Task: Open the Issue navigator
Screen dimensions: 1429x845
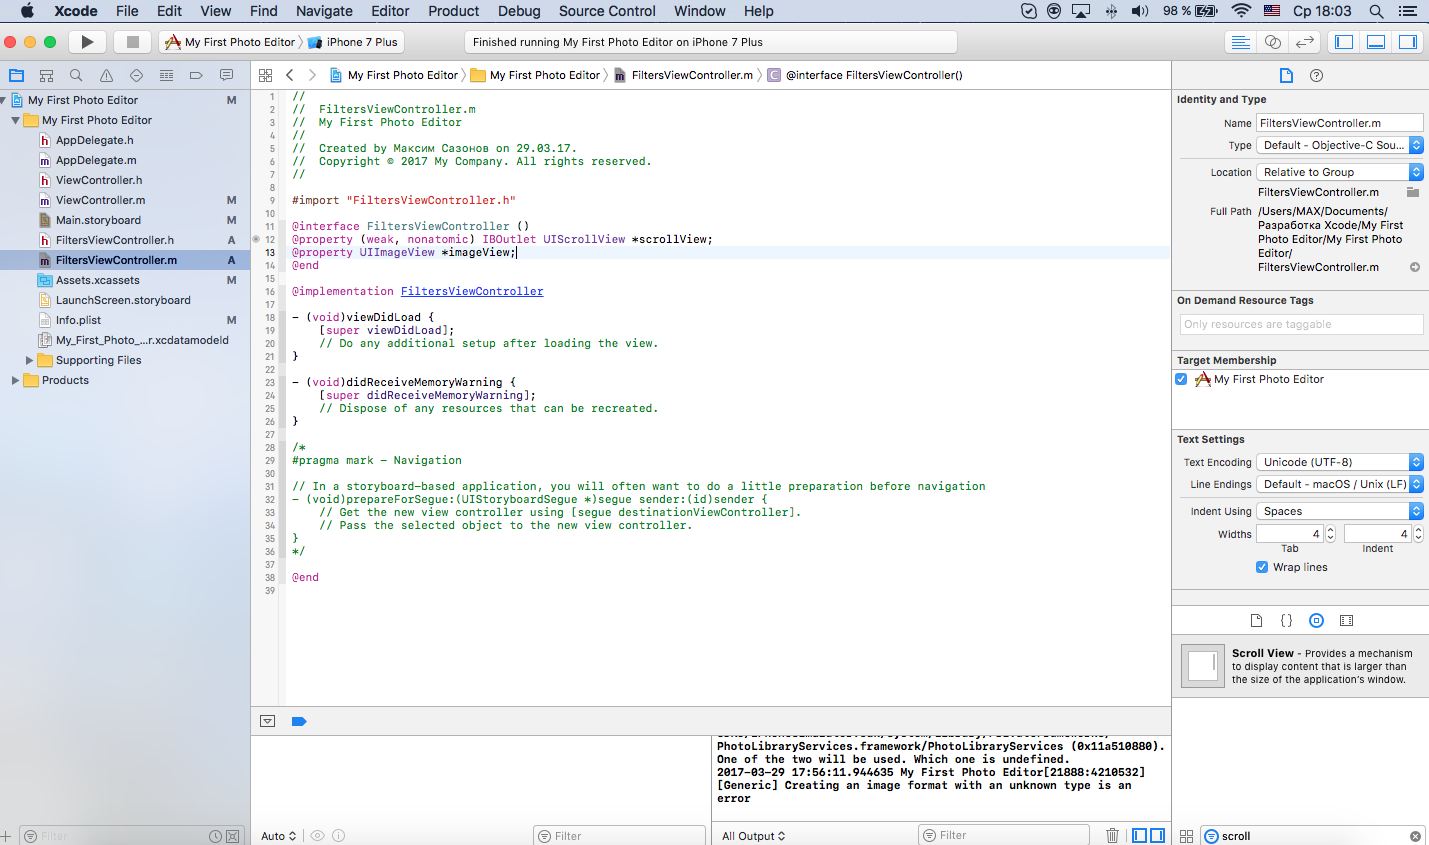Action: pos(106,75)
